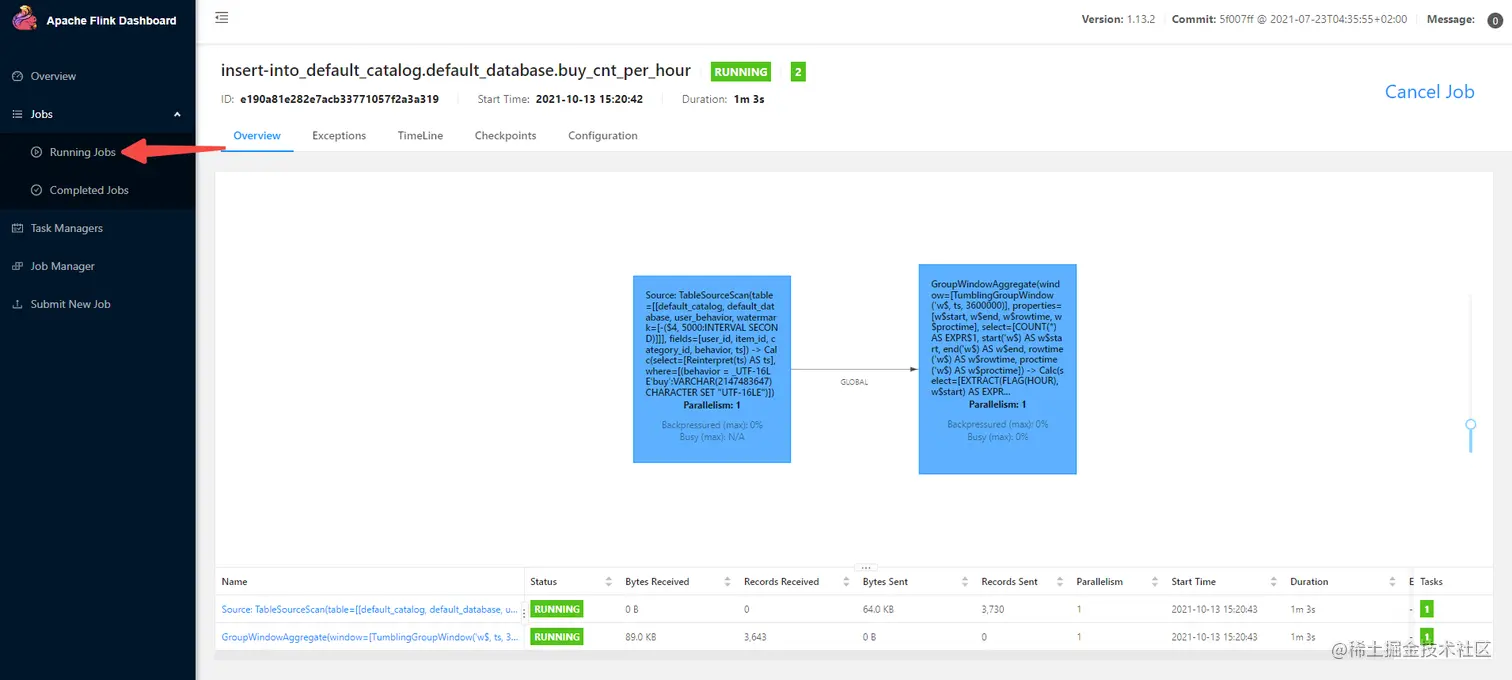Sort table by Parallelism column sorter
The height and width of the screenshot is (680, 1512).
1155,582
